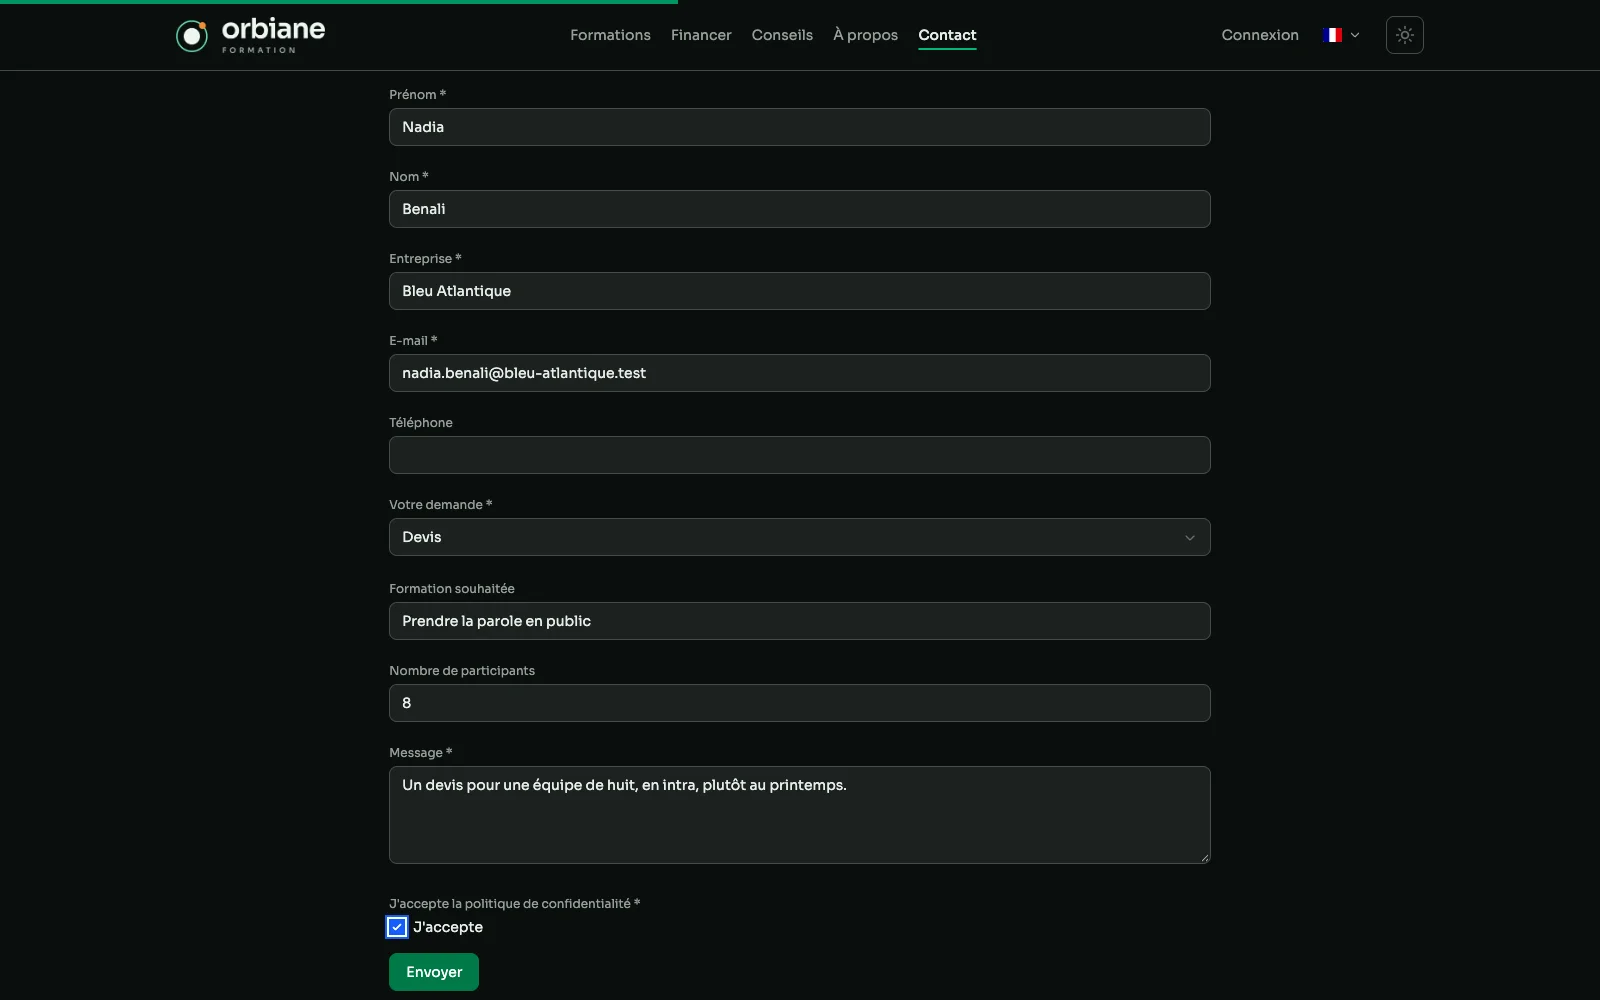
Task: Click the Connexion link
Action: click(x=1260, y=35)
